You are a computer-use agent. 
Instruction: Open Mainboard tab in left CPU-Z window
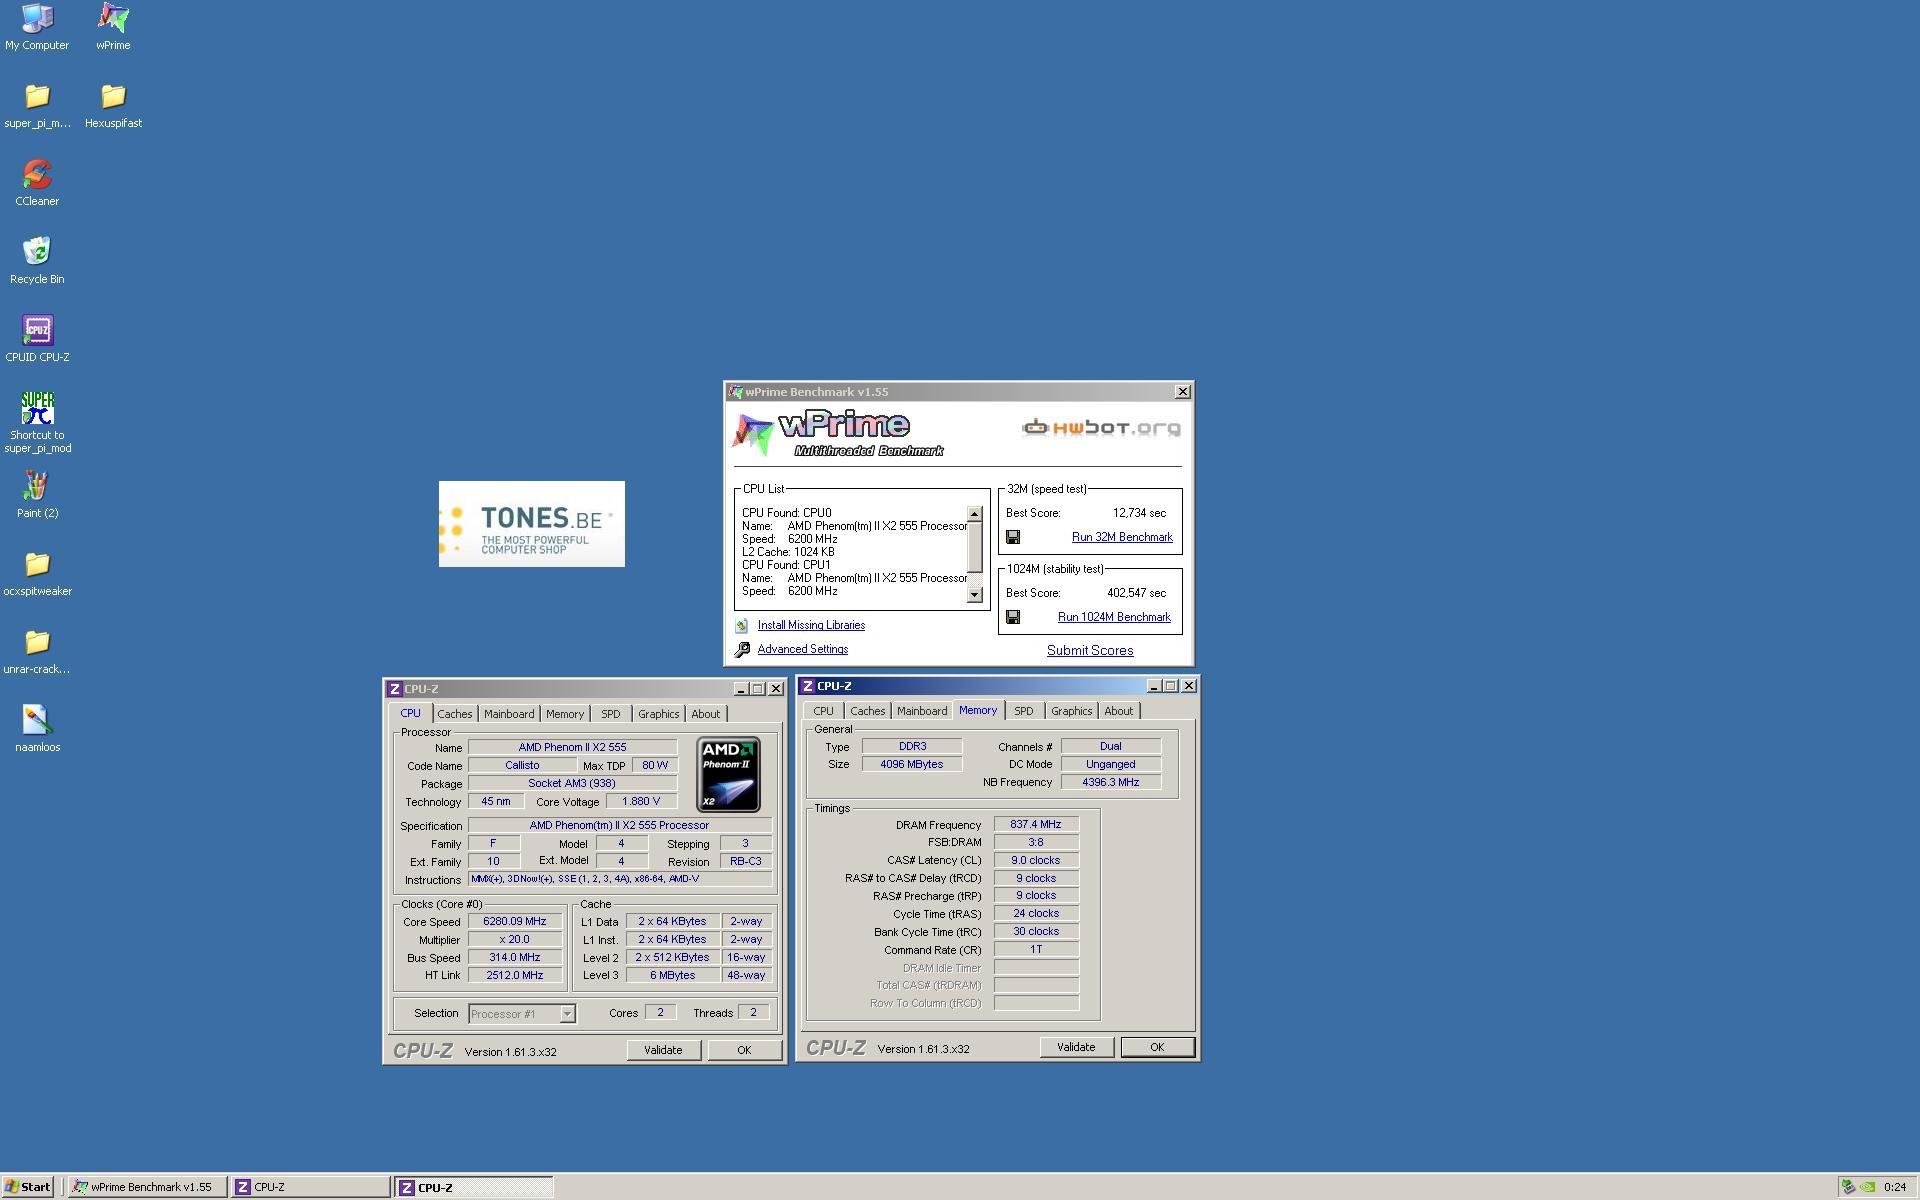pyautogui.click(x=509, y=714)
